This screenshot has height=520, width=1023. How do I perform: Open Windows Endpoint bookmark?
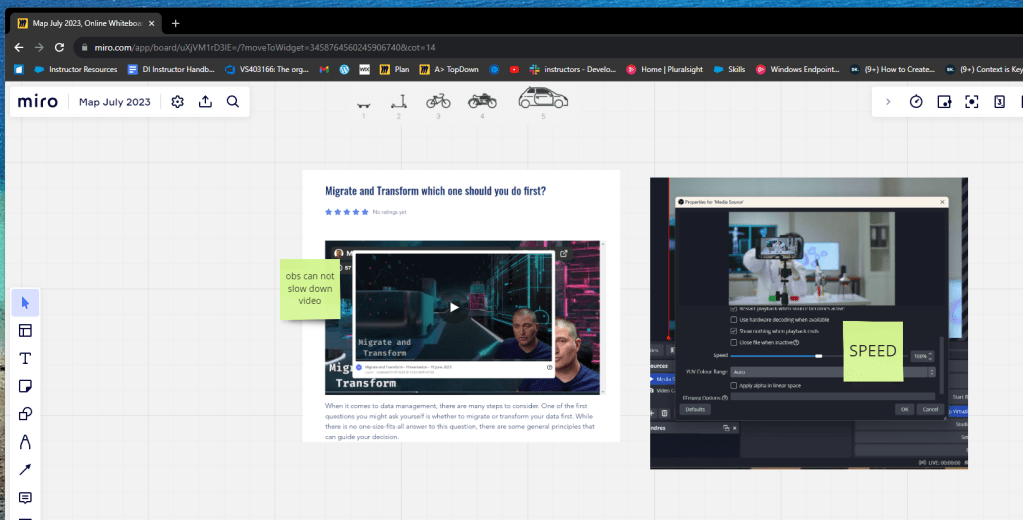coord(797,69)
